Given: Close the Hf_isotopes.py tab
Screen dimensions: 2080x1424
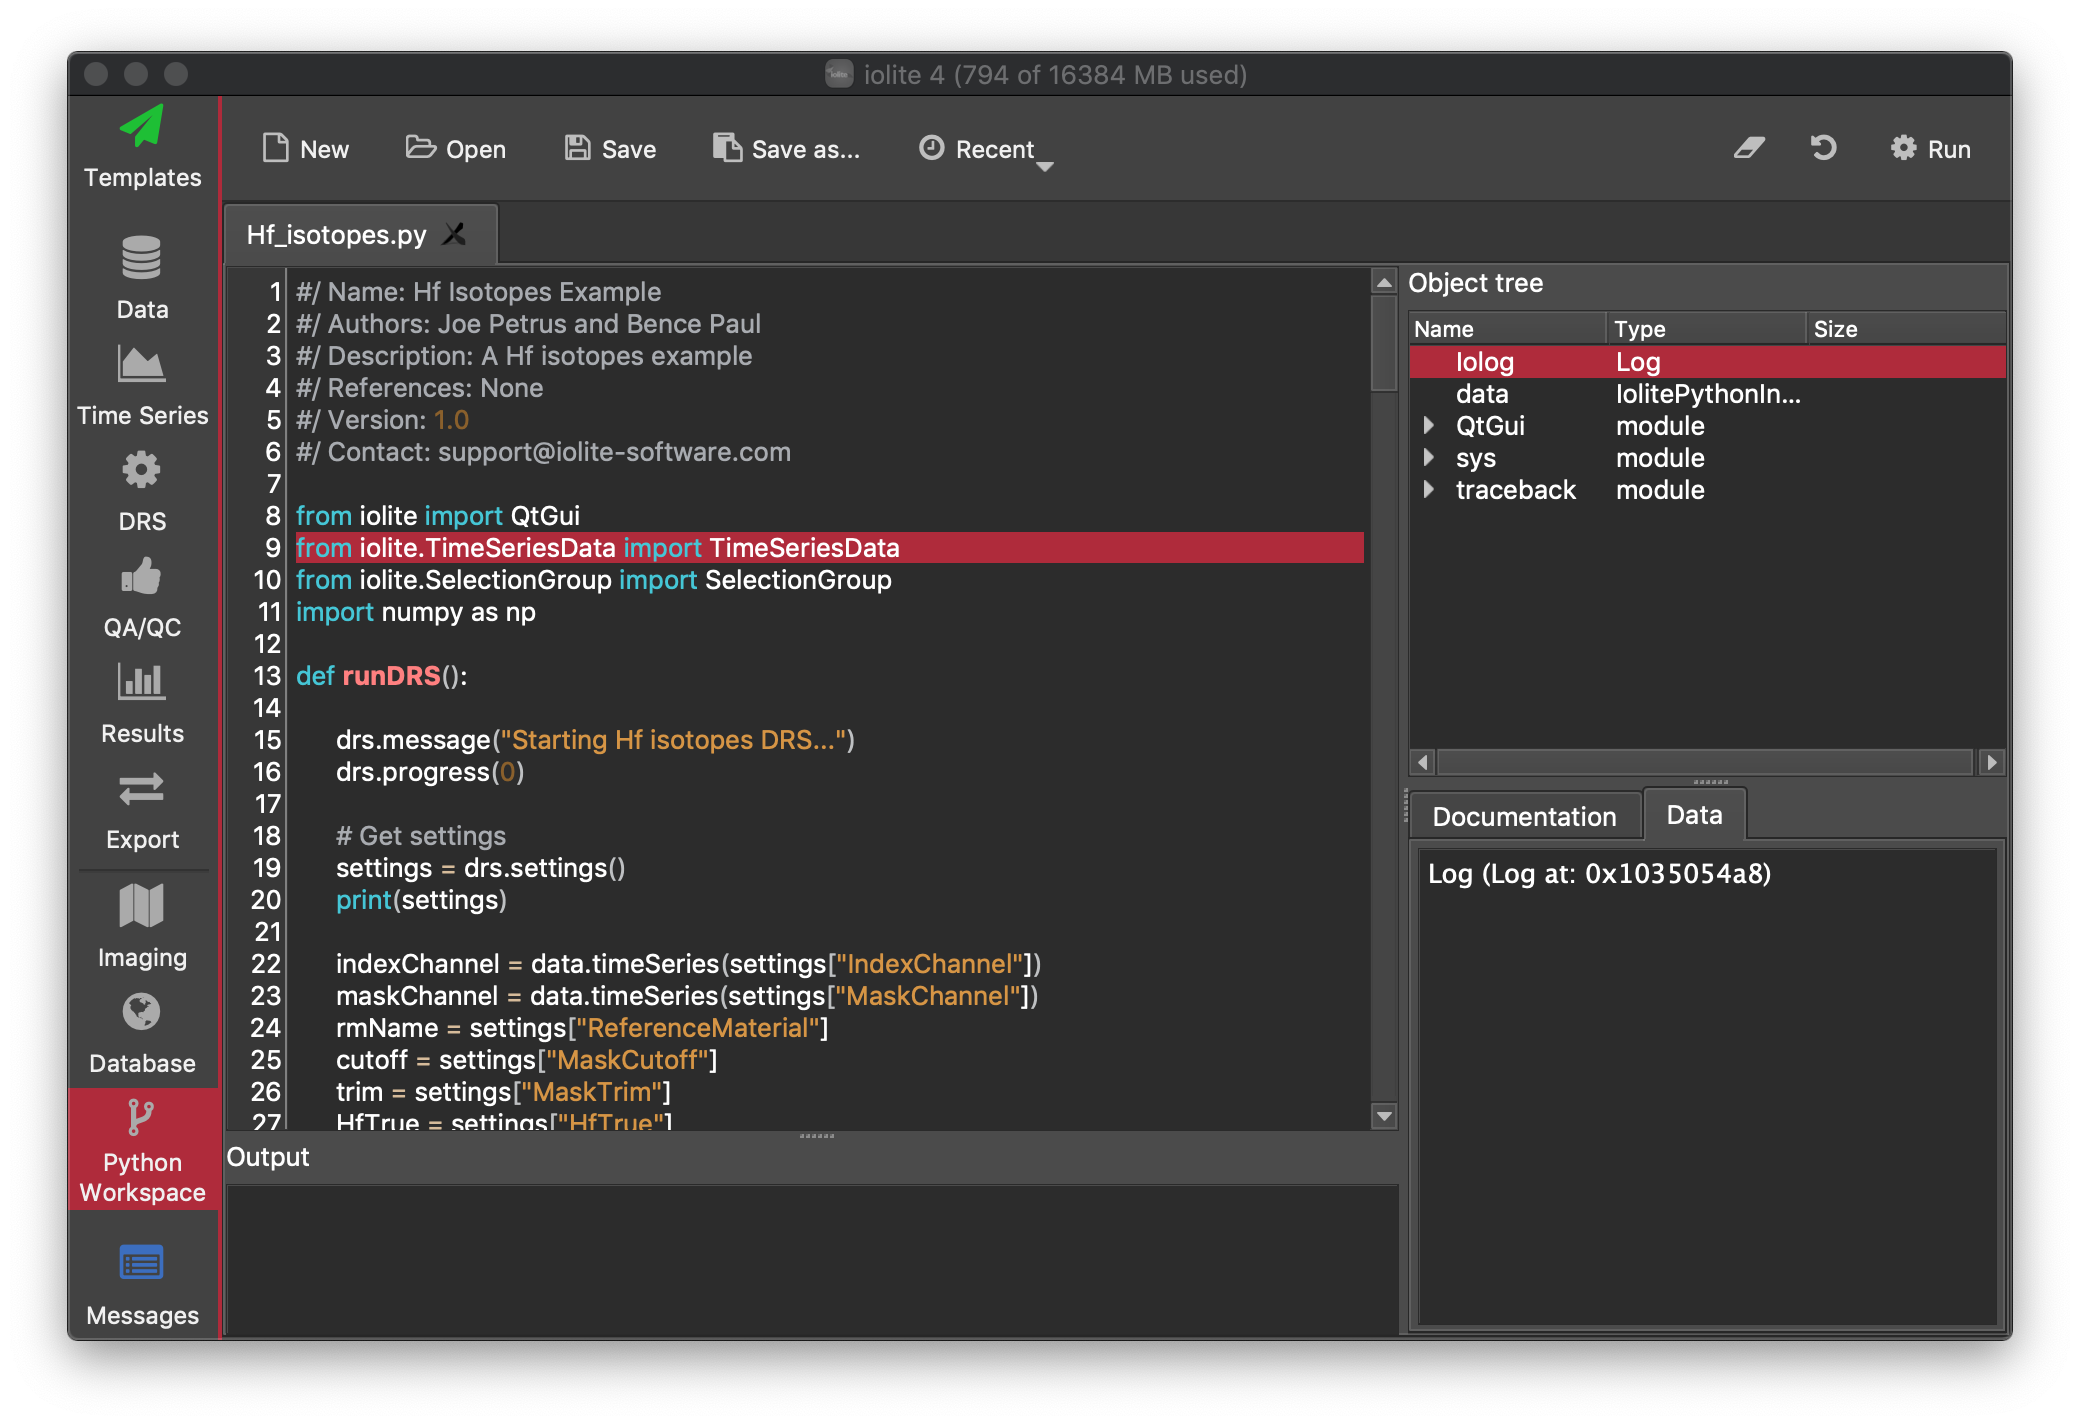Looking at the screenshot, I should [455, 234].
